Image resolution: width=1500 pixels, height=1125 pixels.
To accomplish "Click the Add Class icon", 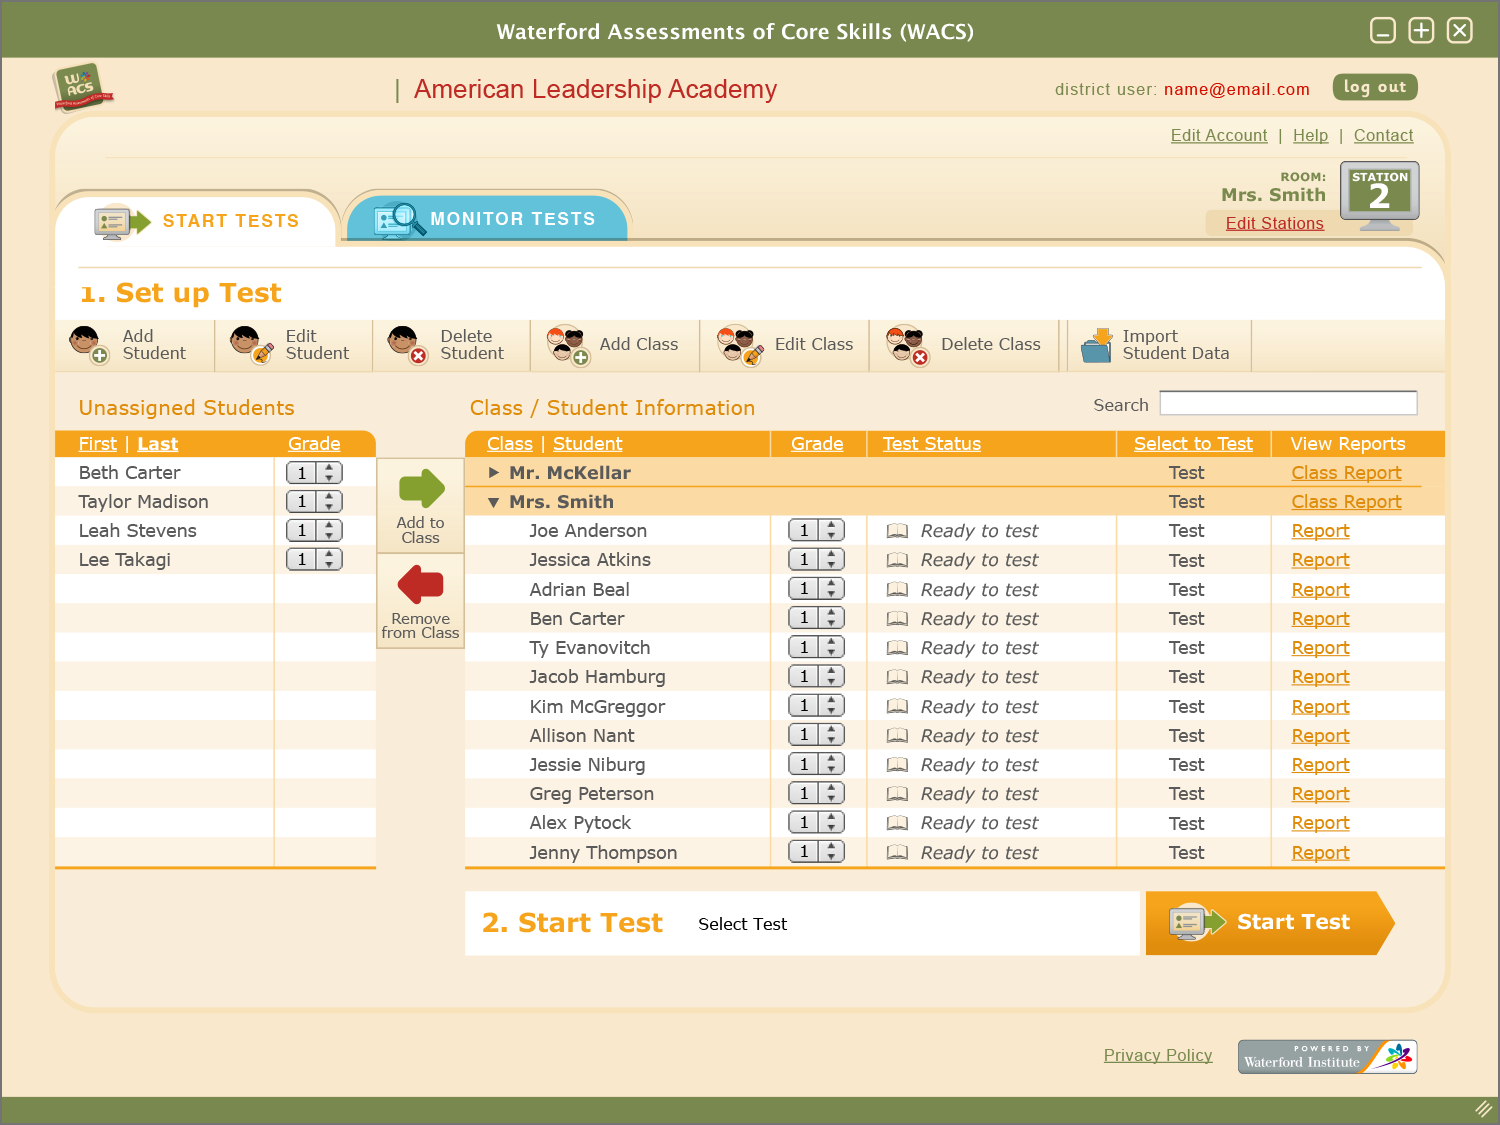I will [567, 345].
